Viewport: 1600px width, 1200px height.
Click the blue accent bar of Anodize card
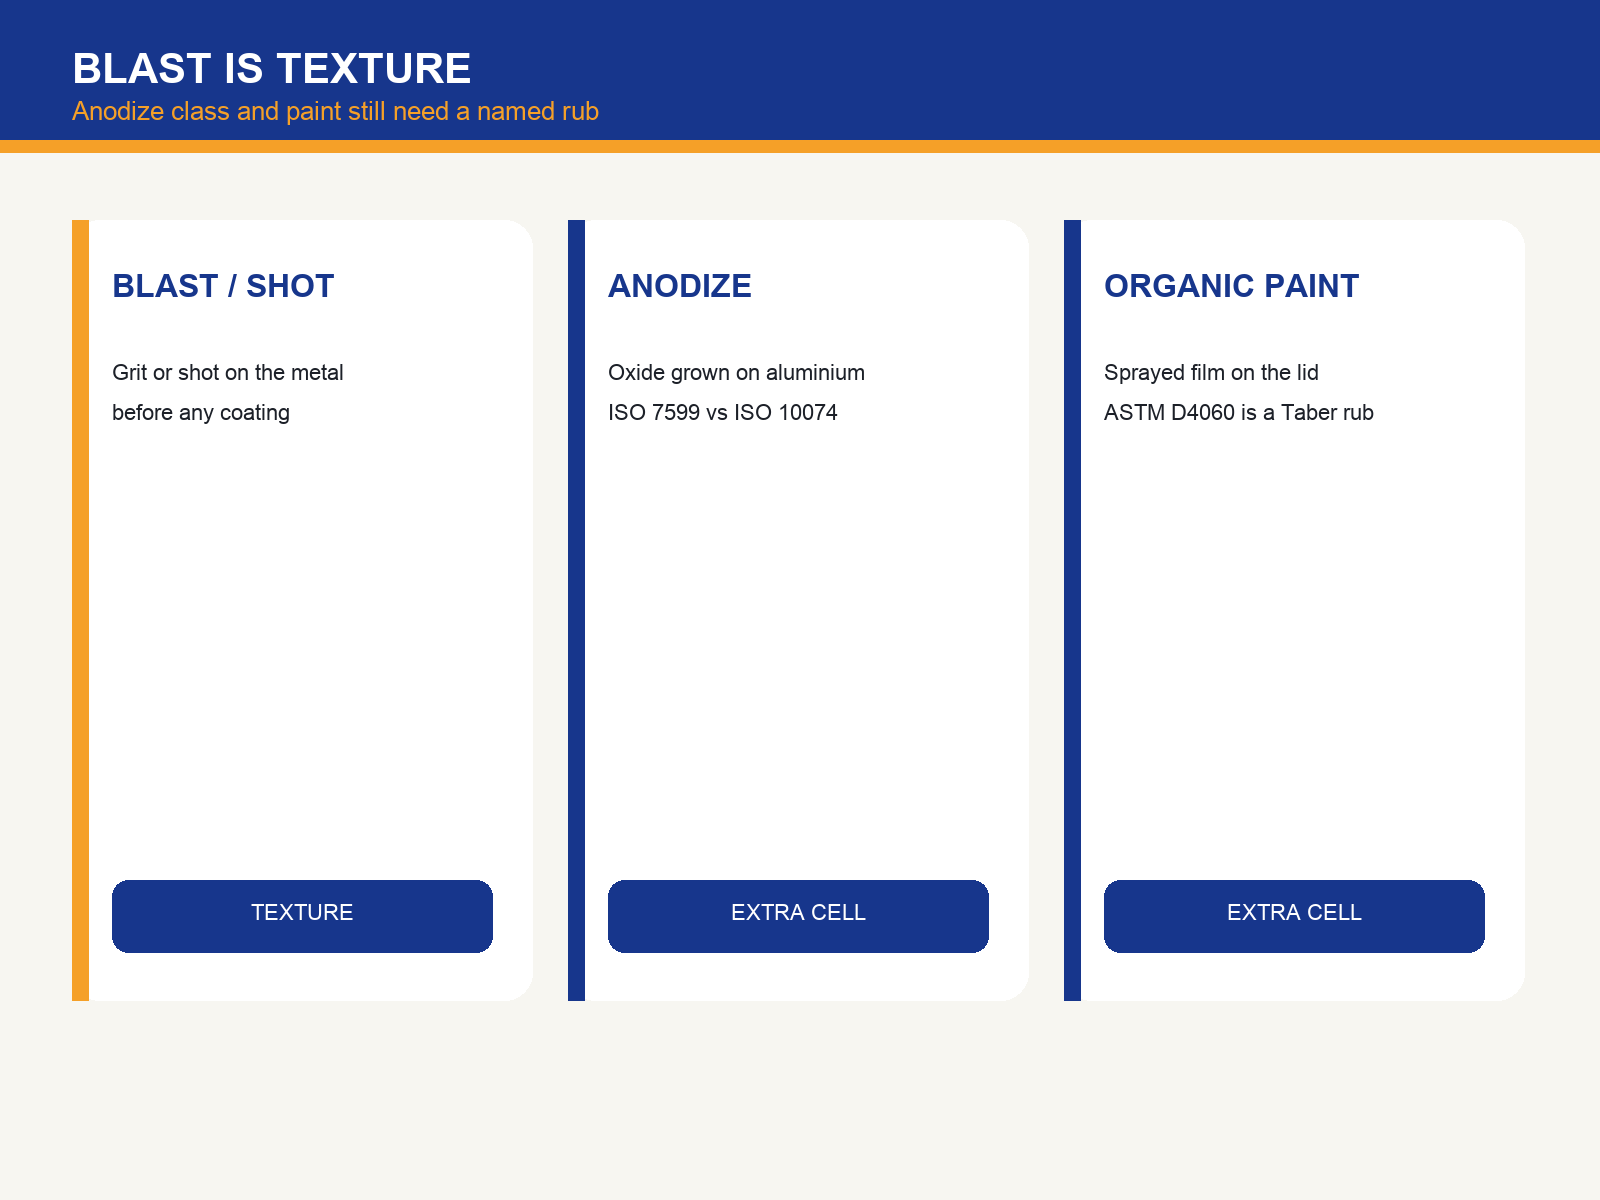click(x=576, y=610)
